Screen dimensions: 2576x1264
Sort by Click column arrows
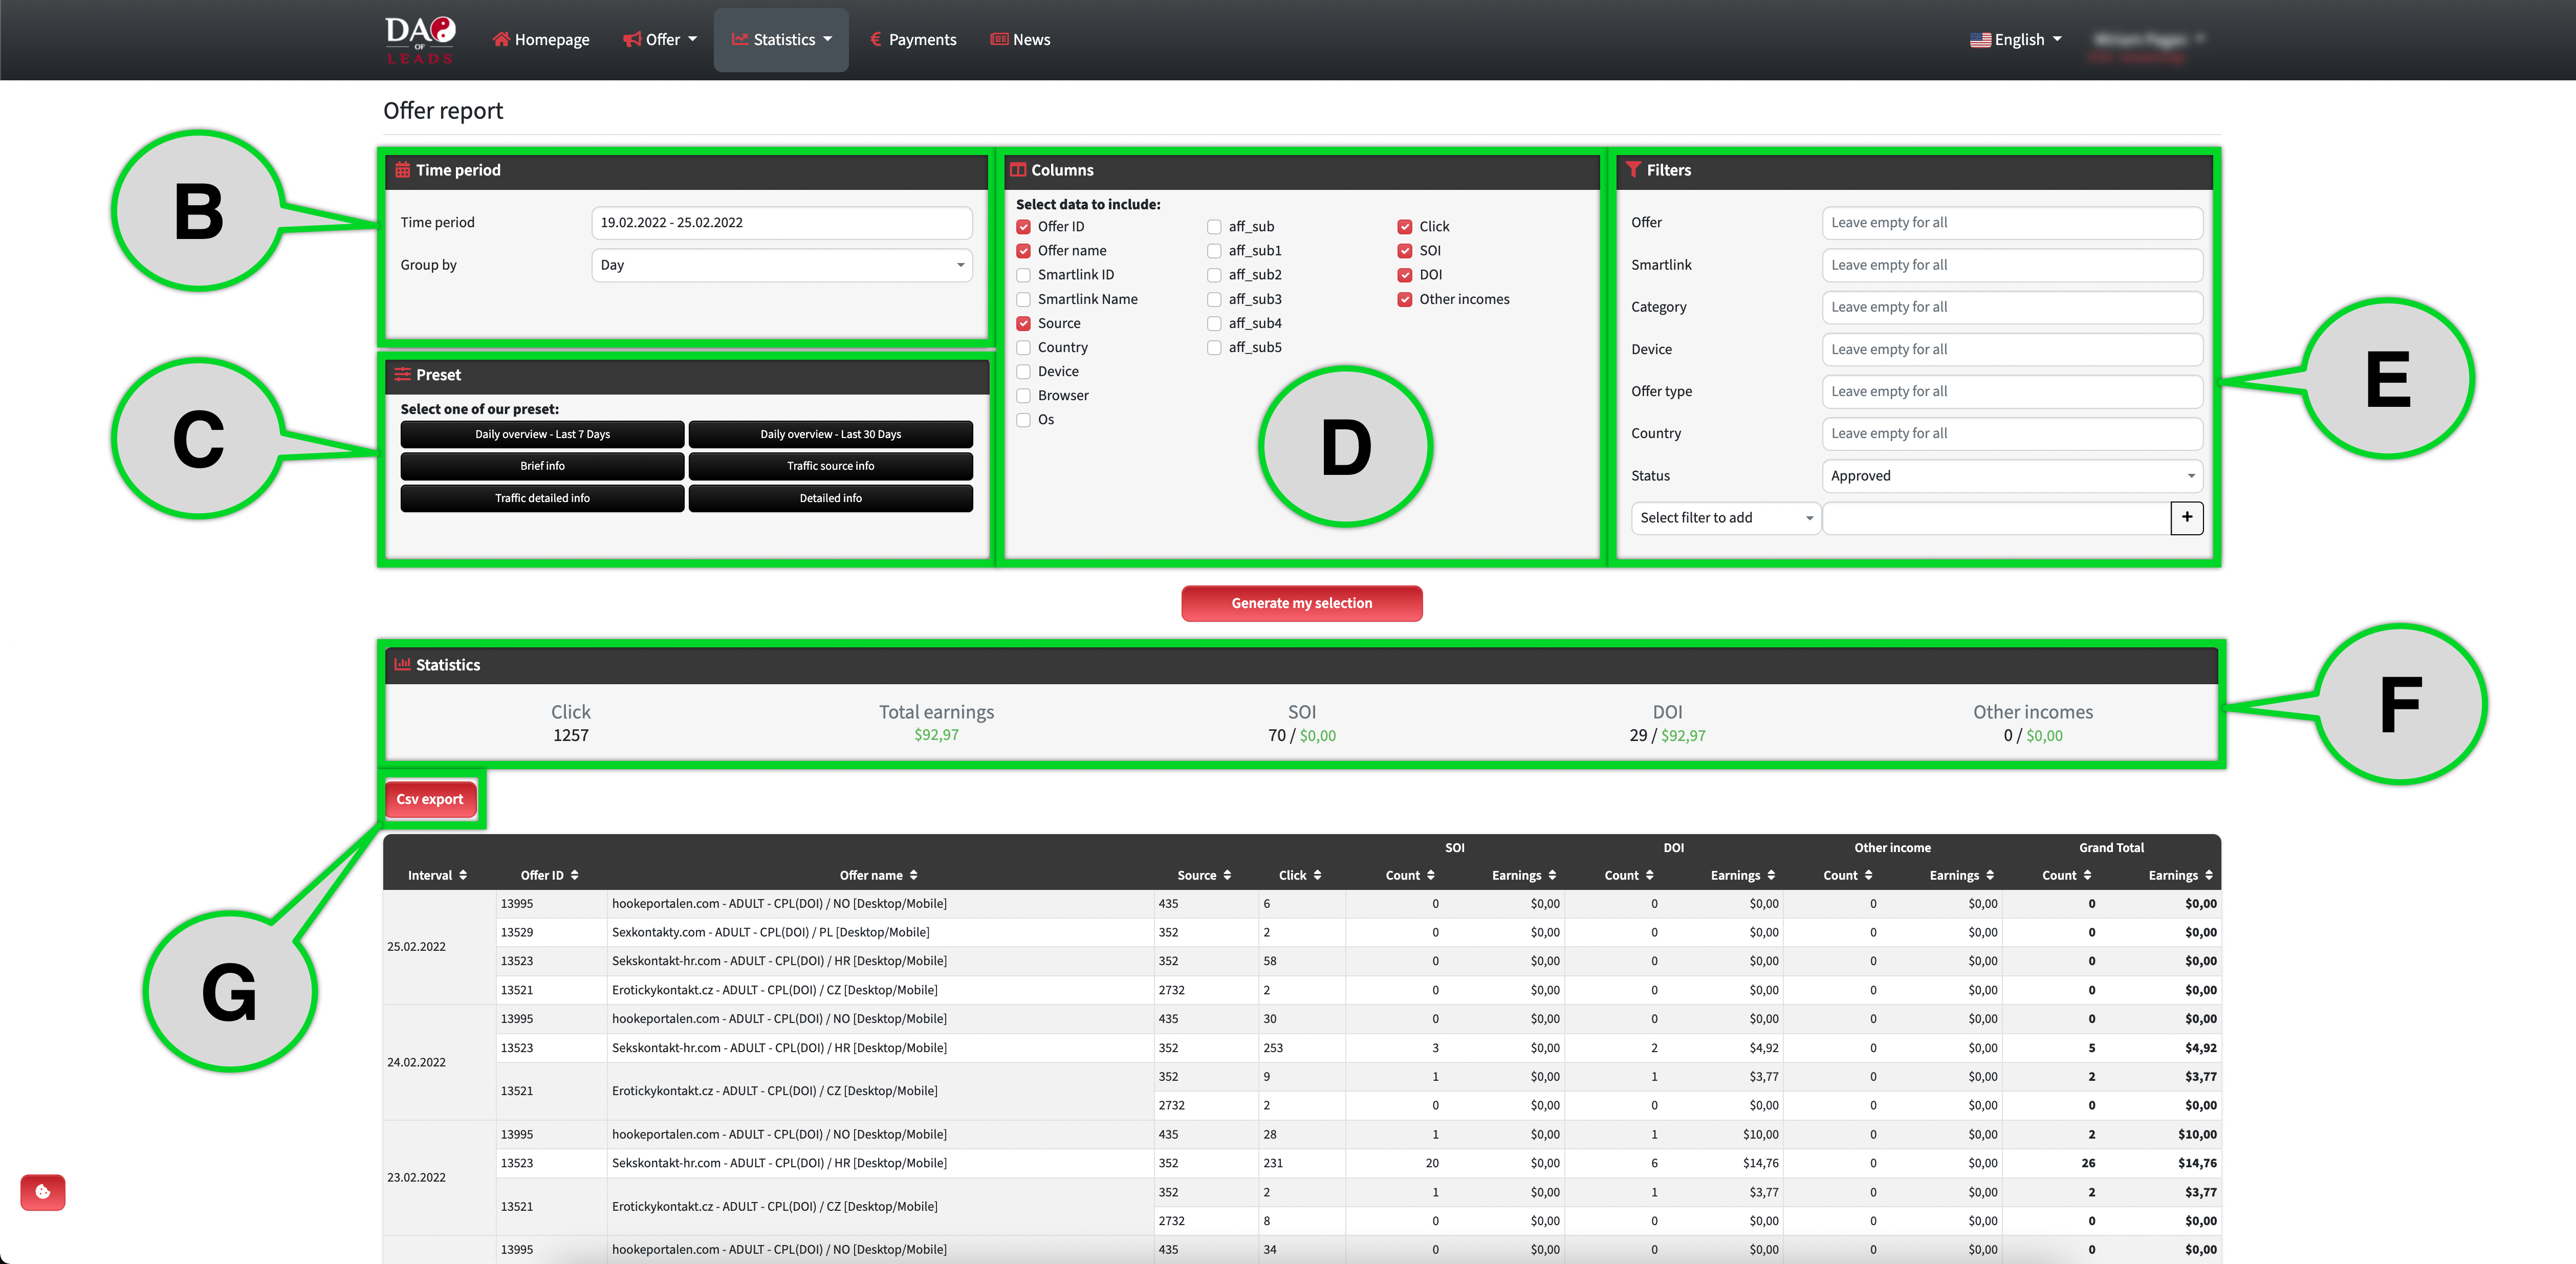pyautogui.click(x=1317, y=875)
